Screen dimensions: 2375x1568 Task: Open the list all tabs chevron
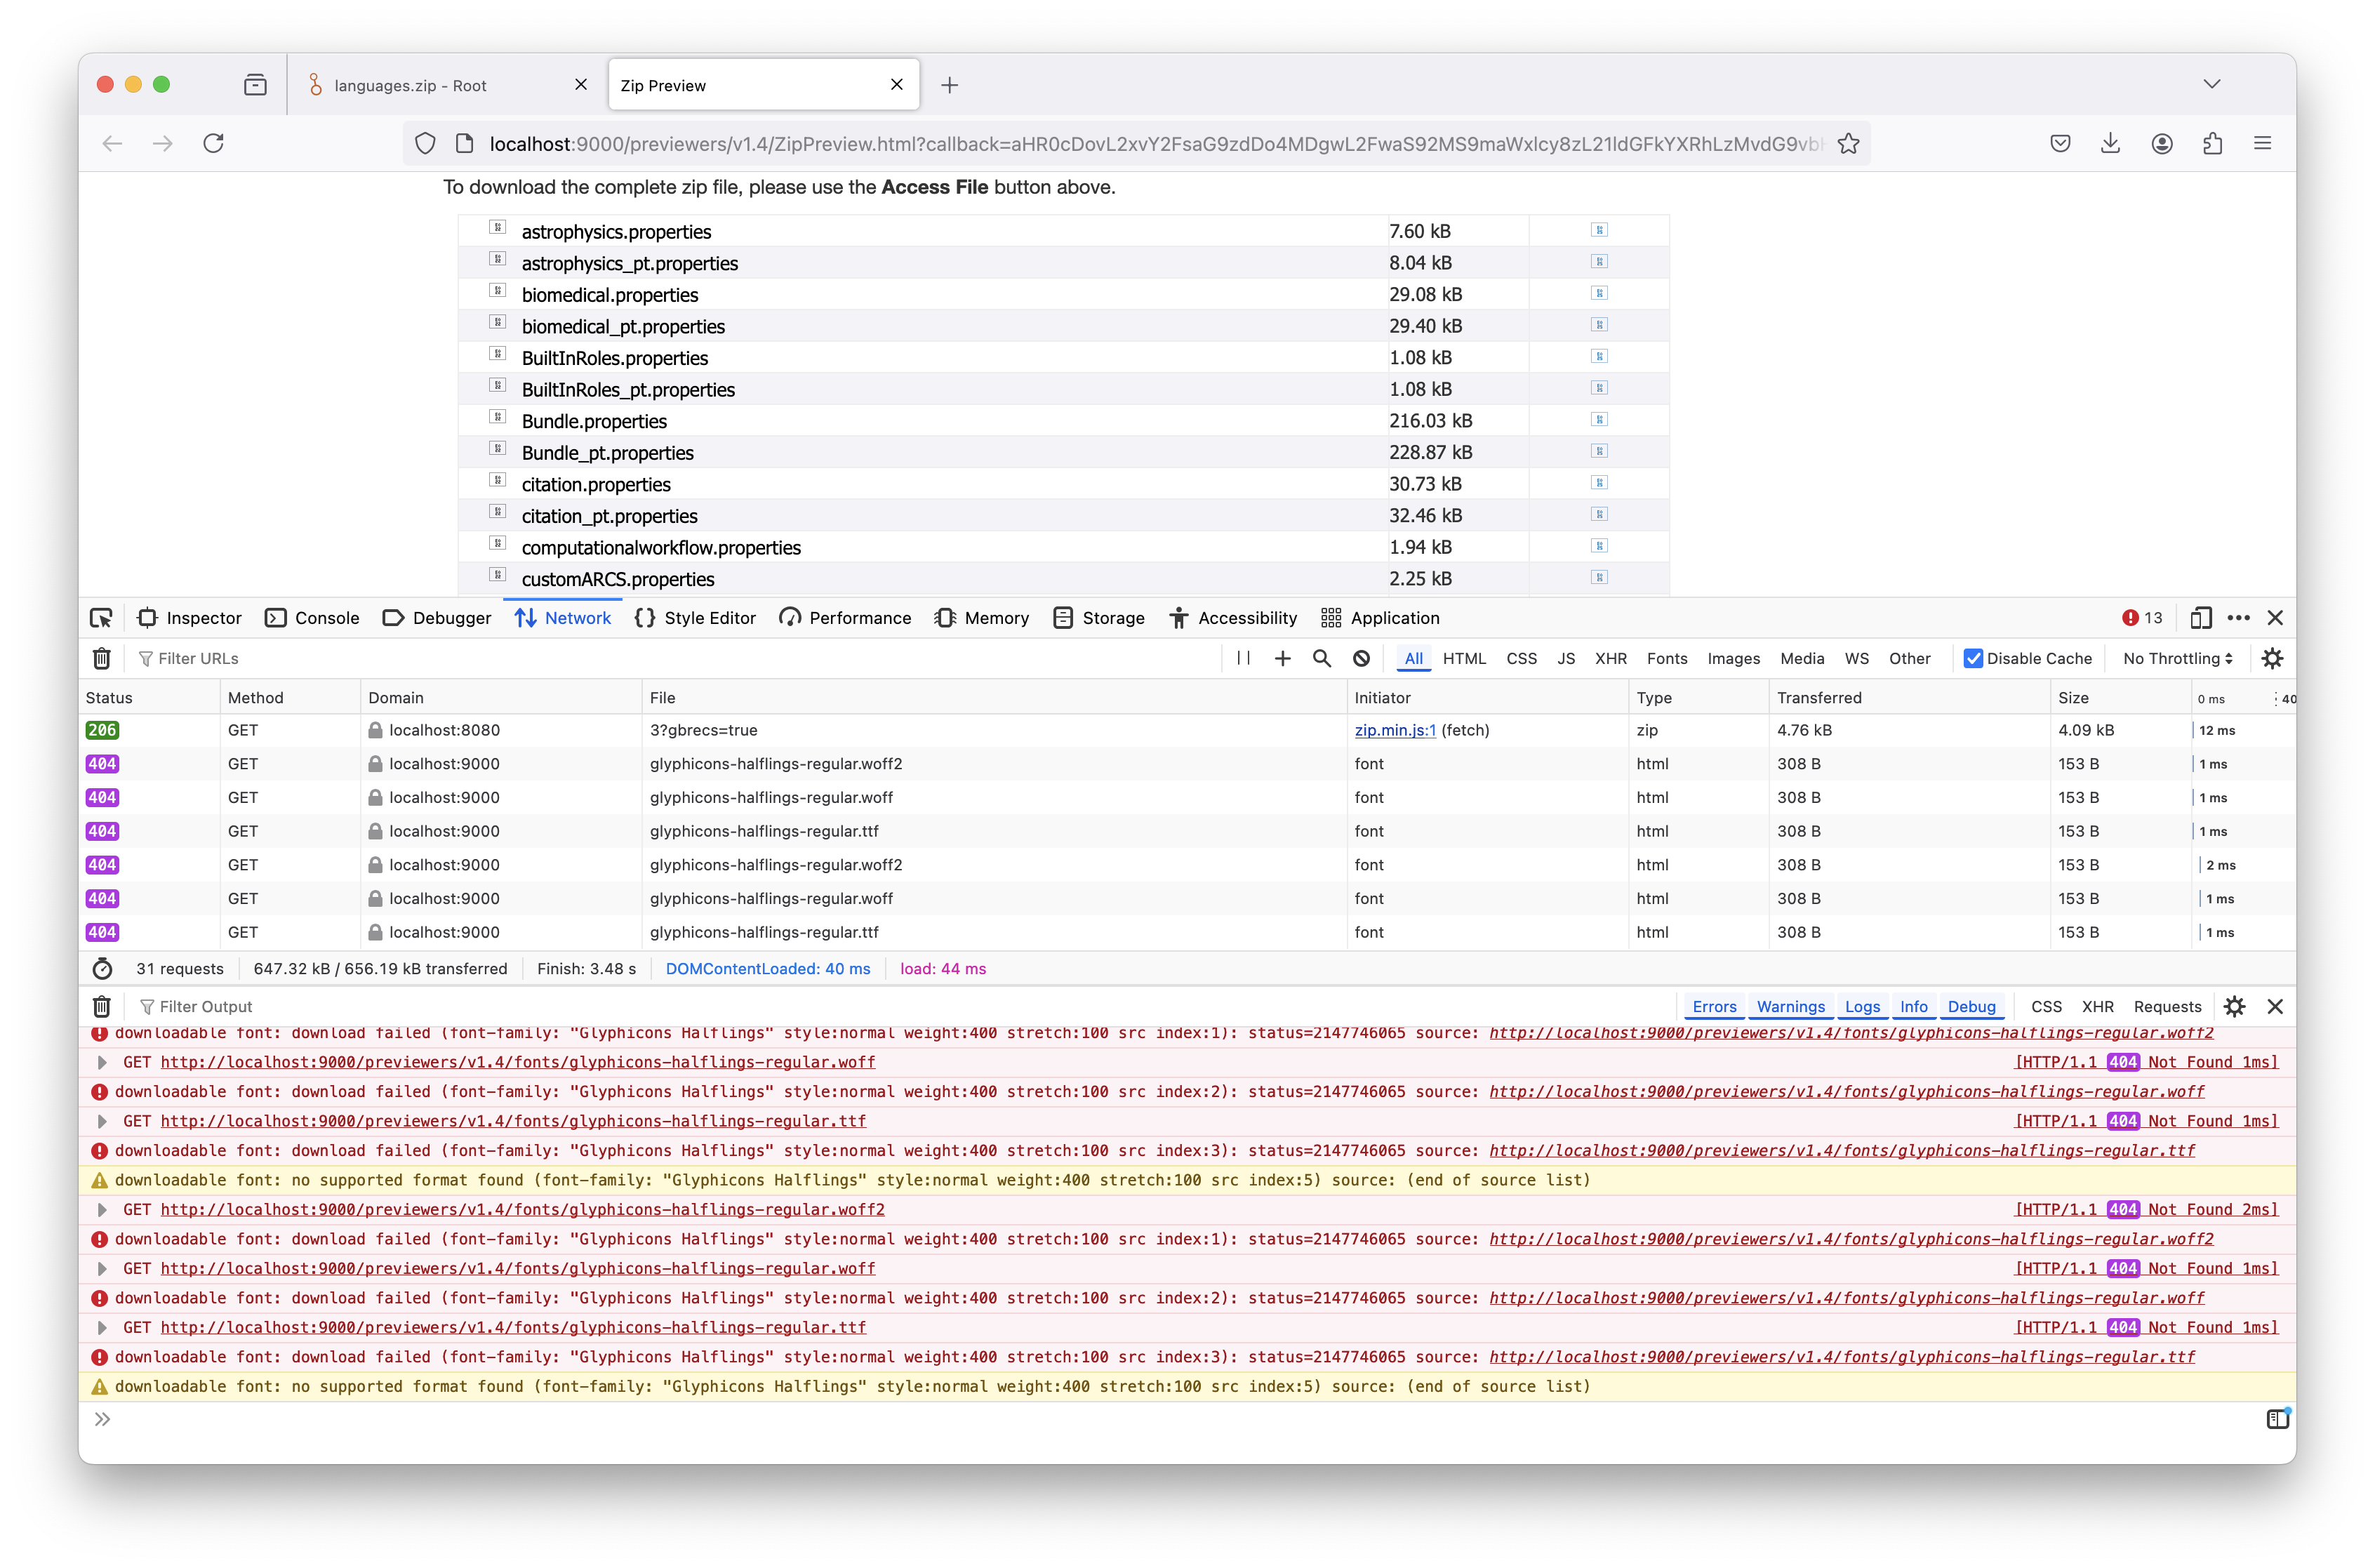(x=2211, y=85)
